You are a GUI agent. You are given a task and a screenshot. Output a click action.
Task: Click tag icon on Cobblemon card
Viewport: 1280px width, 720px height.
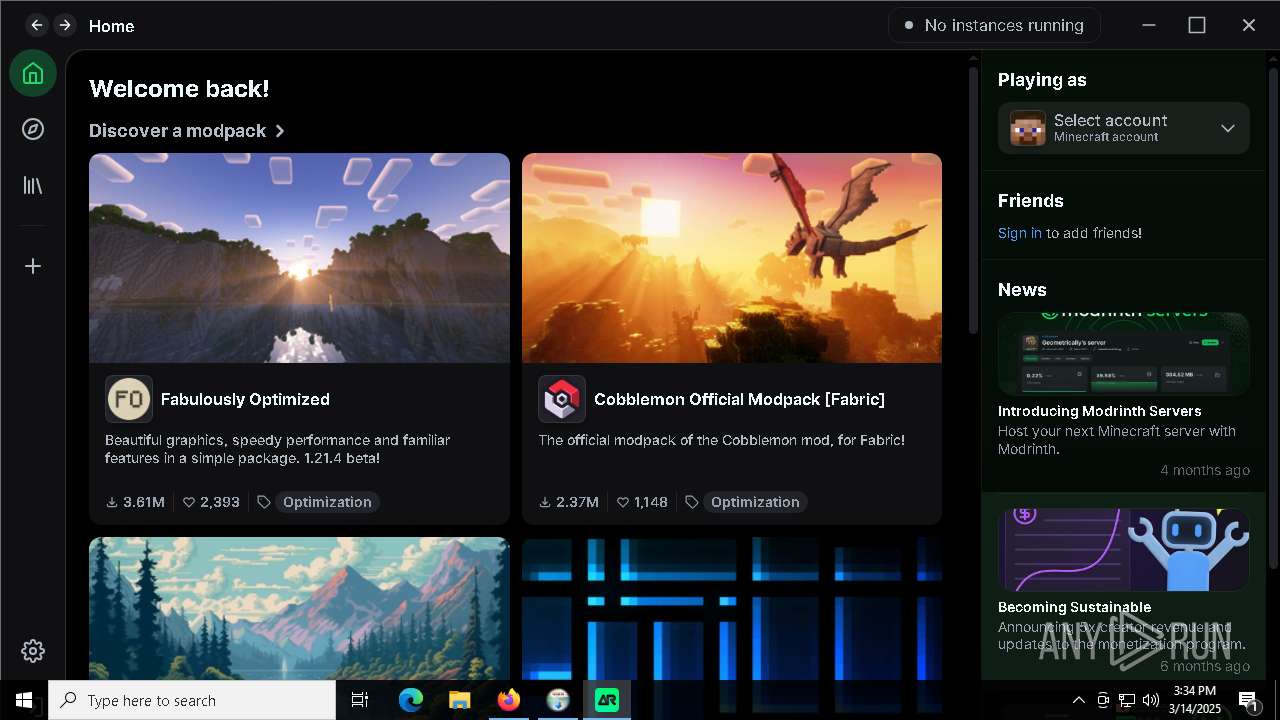point(692,502)
